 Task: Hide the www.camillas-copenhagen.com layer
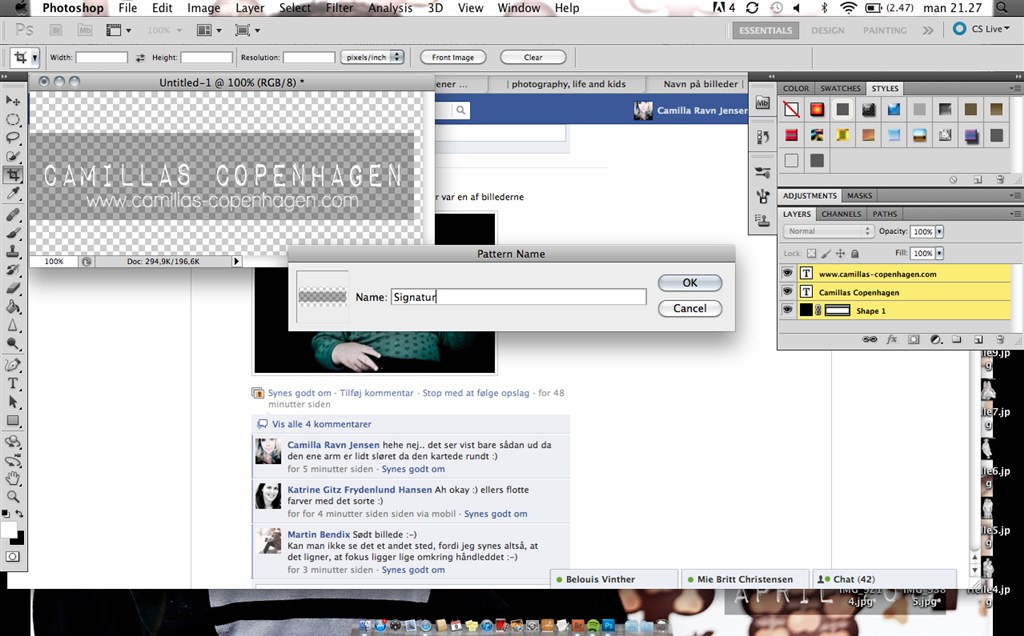pyautogui.click(x=787, y=274)
